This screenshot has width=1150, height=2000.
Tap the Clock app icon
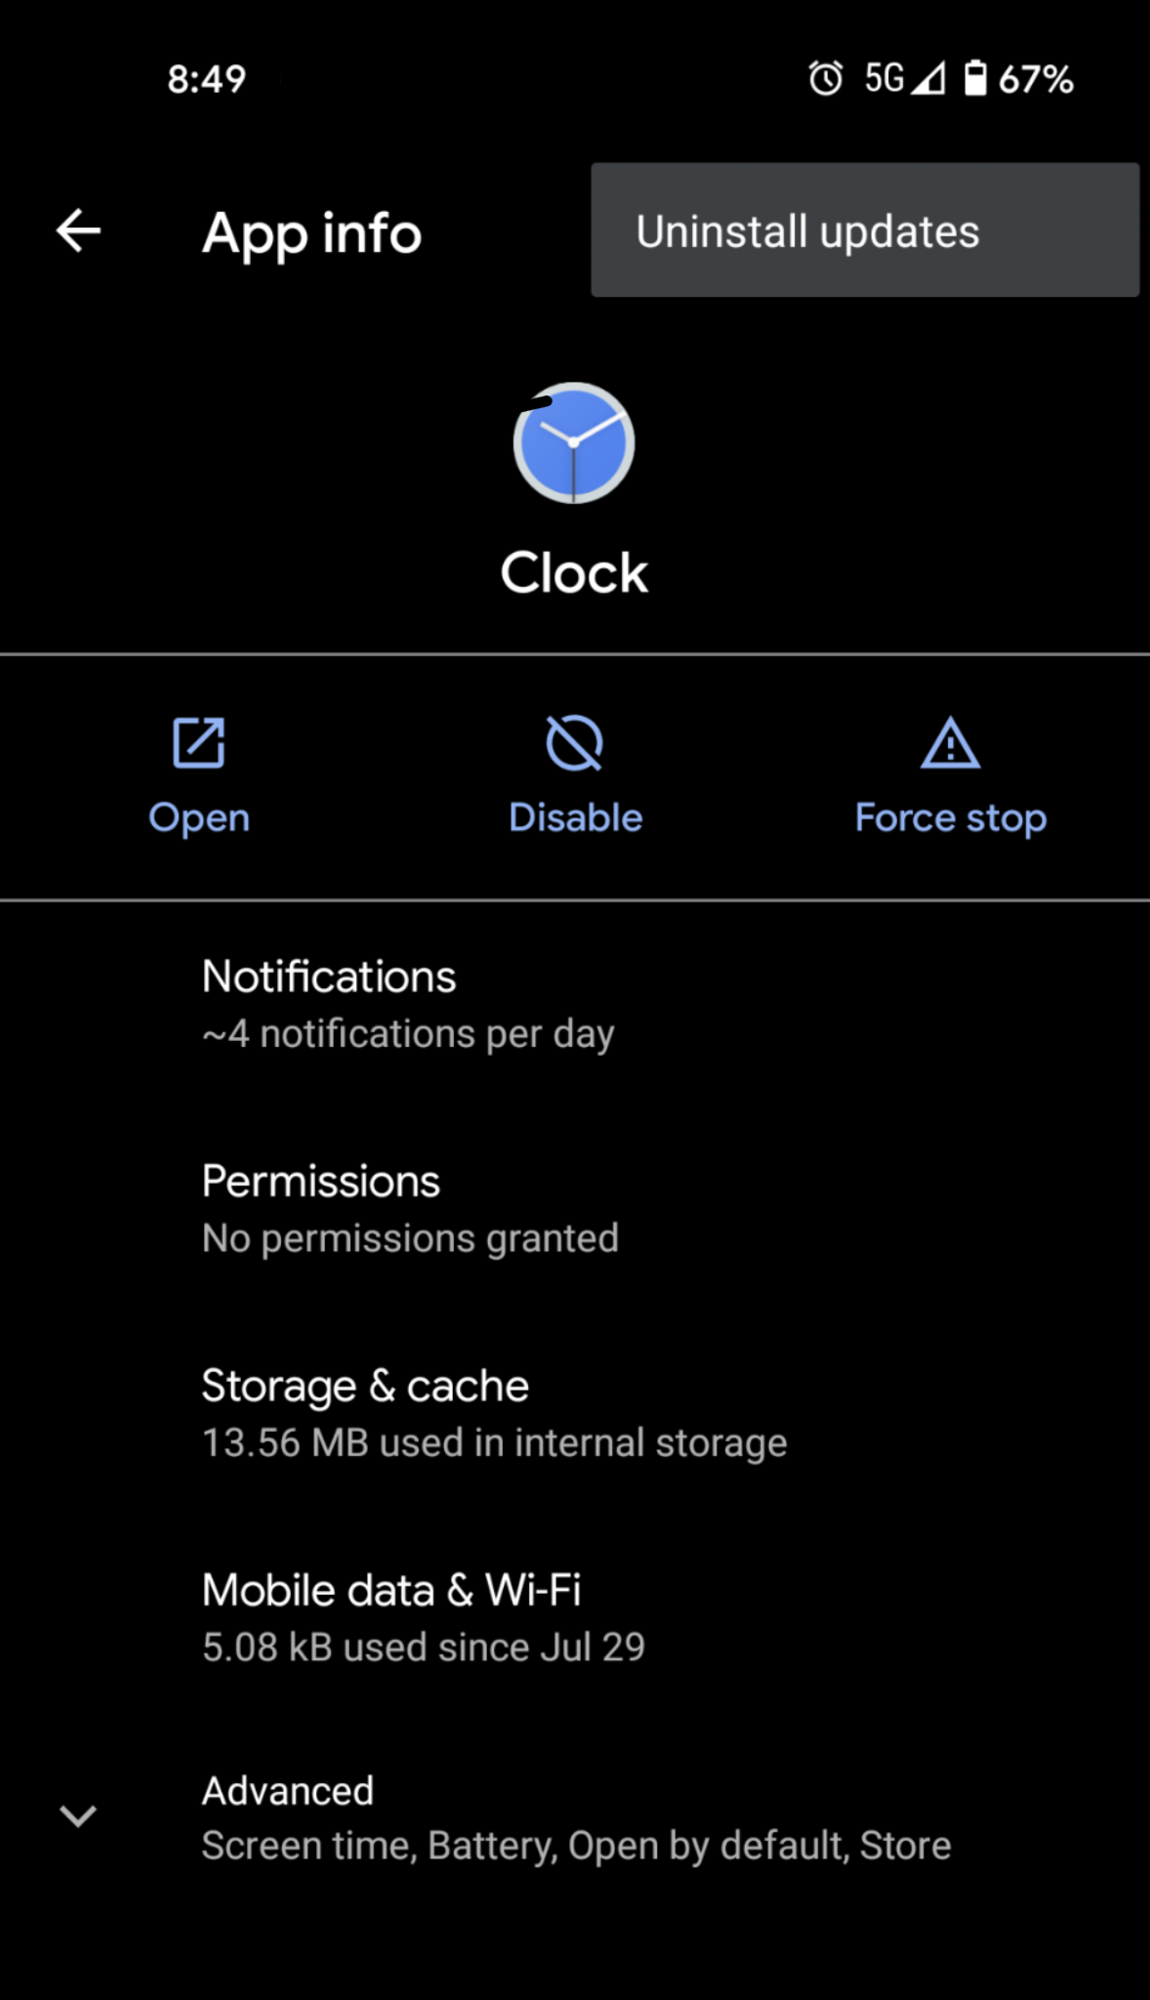point(574,443)
